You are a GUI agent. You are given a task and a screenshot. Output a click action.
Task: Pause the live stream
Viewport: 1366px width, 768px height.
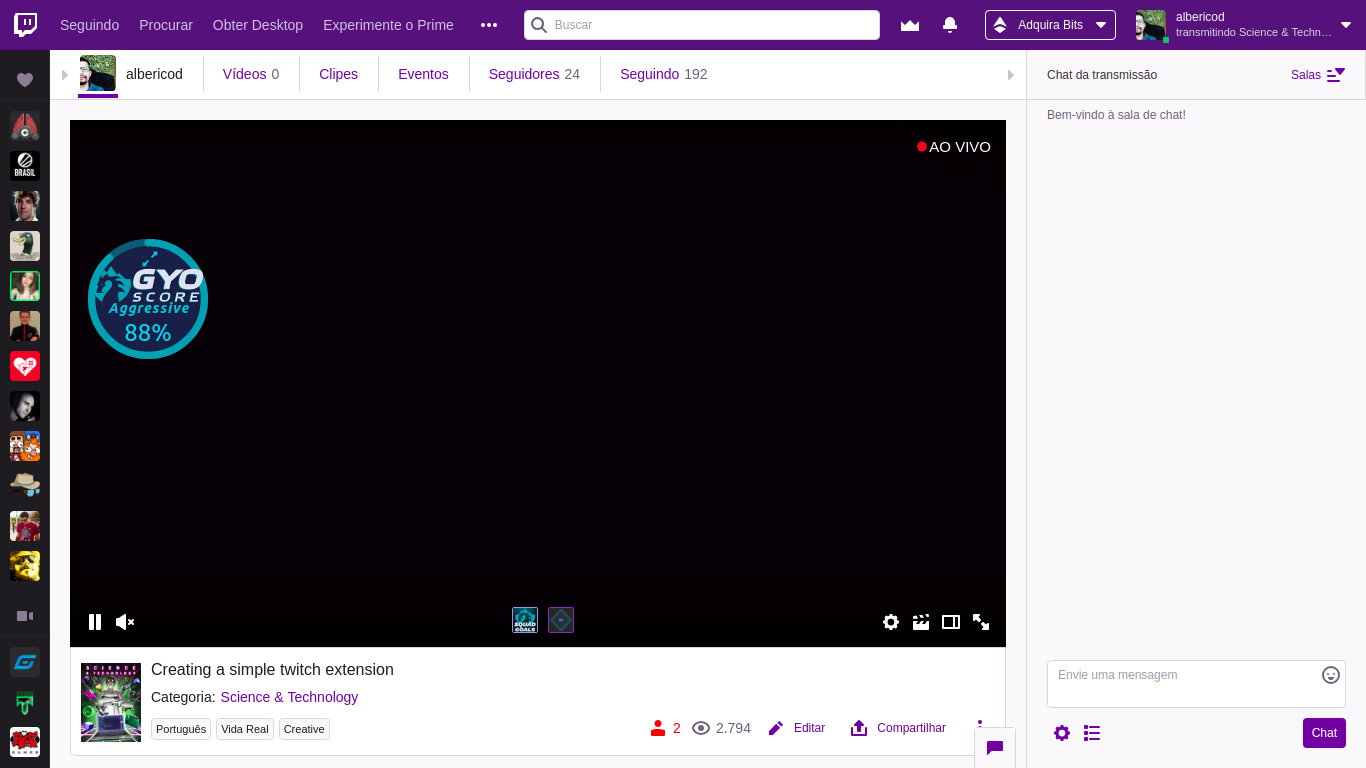(95, 622)
